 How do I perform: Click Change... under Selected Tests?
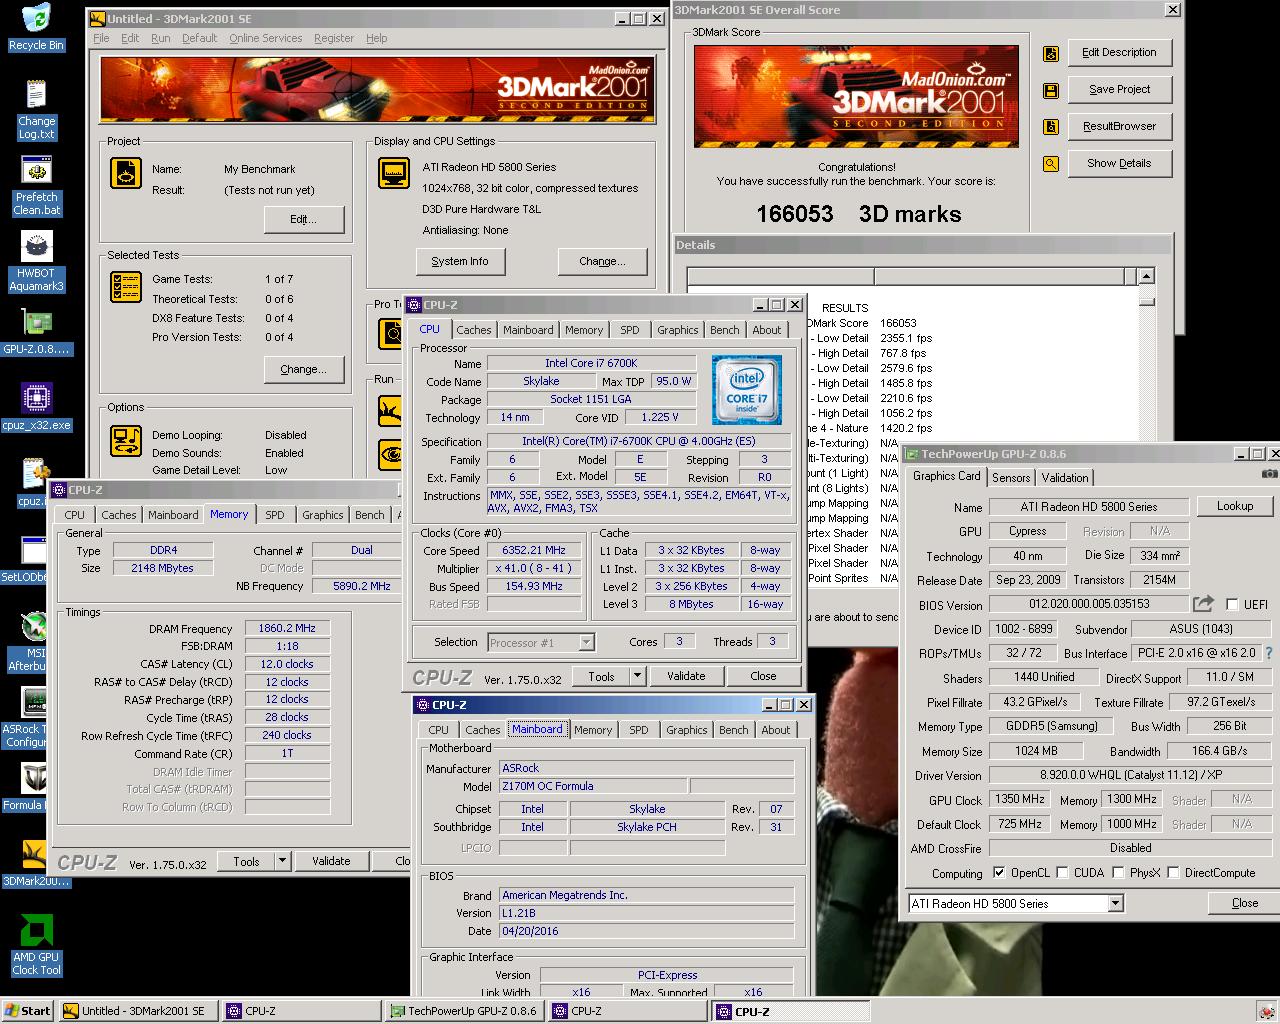[303, 369]
